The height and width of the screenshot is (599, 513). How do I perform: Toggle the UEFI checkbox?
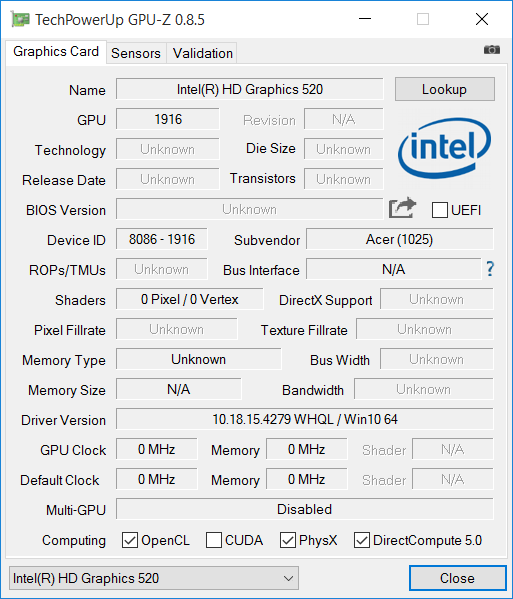pos(439,210)
